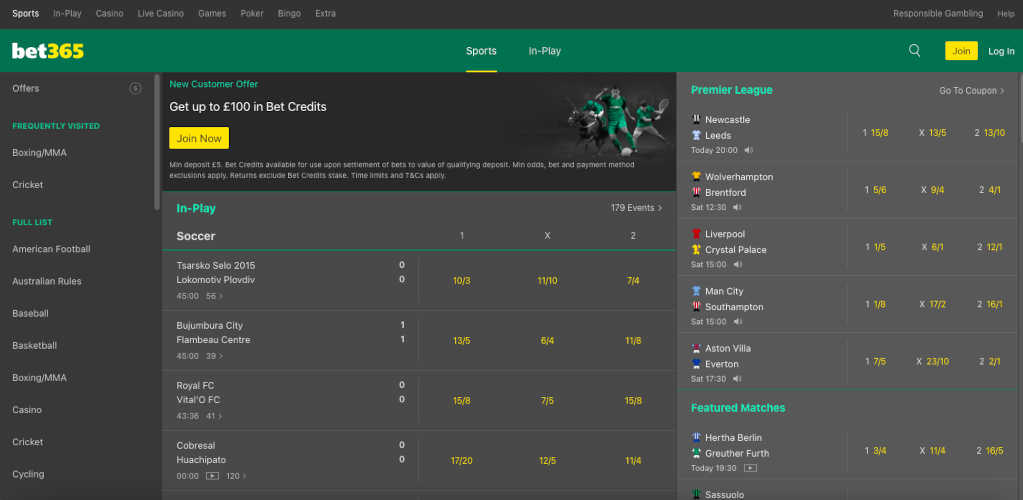
Task: Open Offers in the sidebar
Action: 26,88
